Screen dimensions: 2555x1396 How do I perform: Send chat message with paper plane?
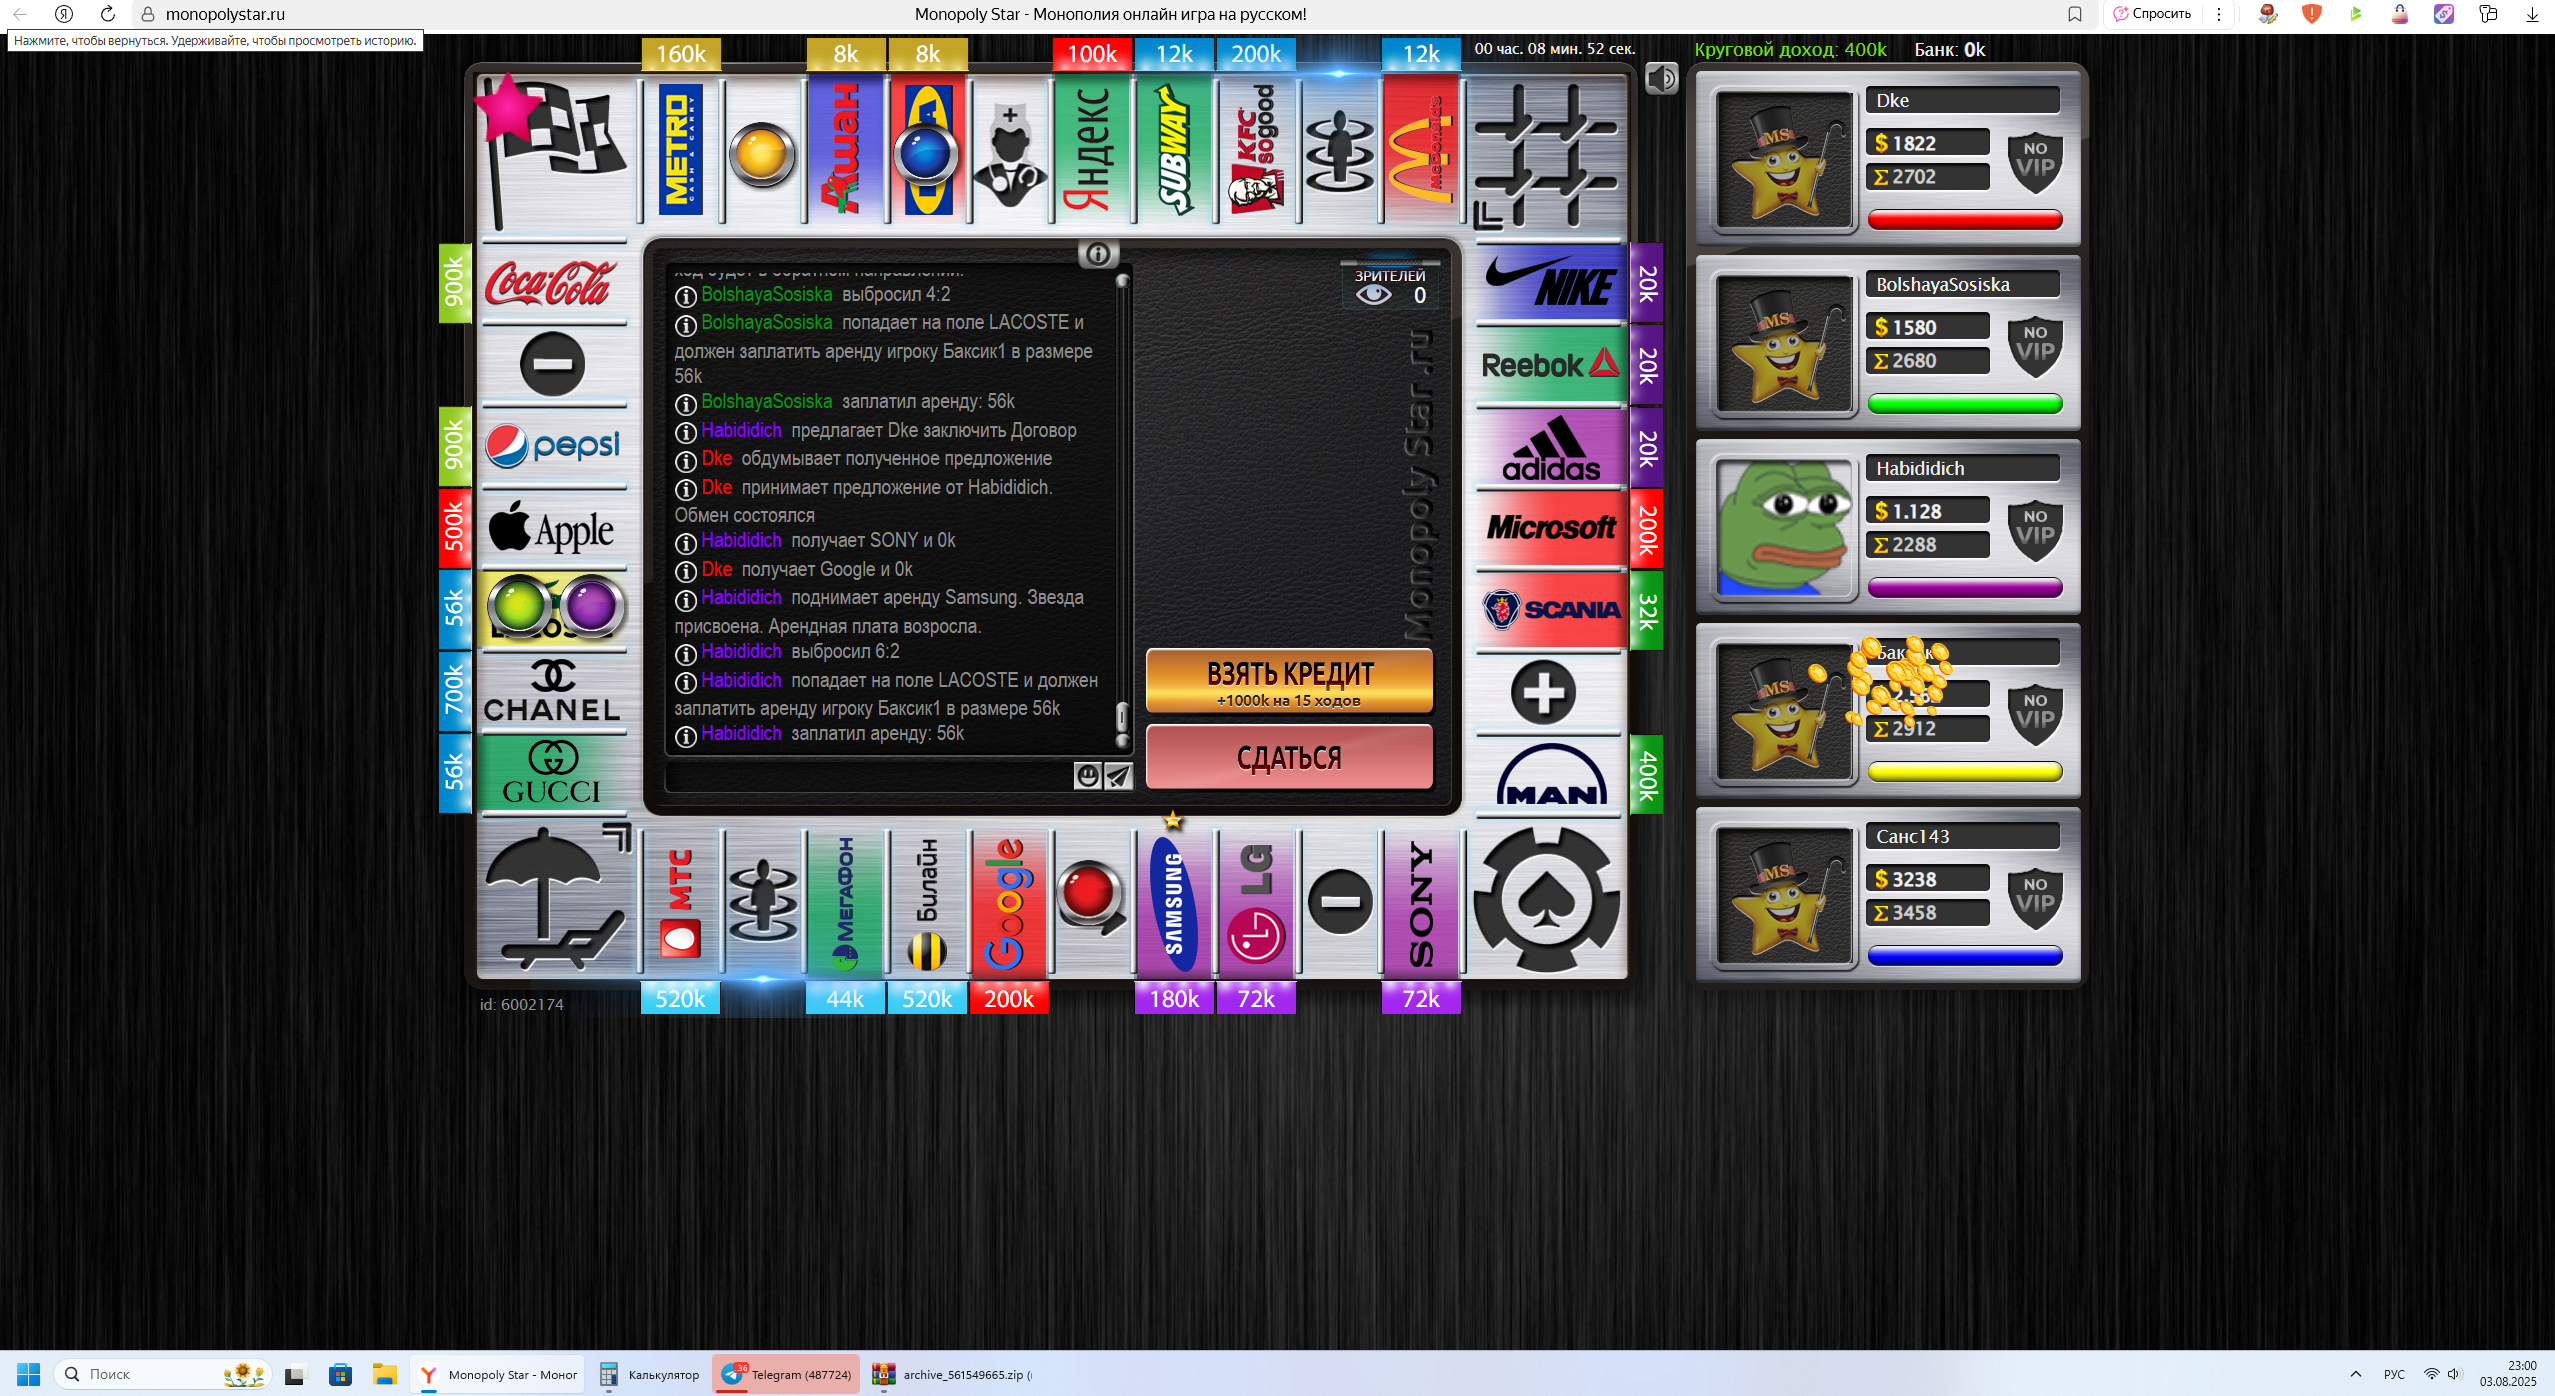click(1118, 776)
